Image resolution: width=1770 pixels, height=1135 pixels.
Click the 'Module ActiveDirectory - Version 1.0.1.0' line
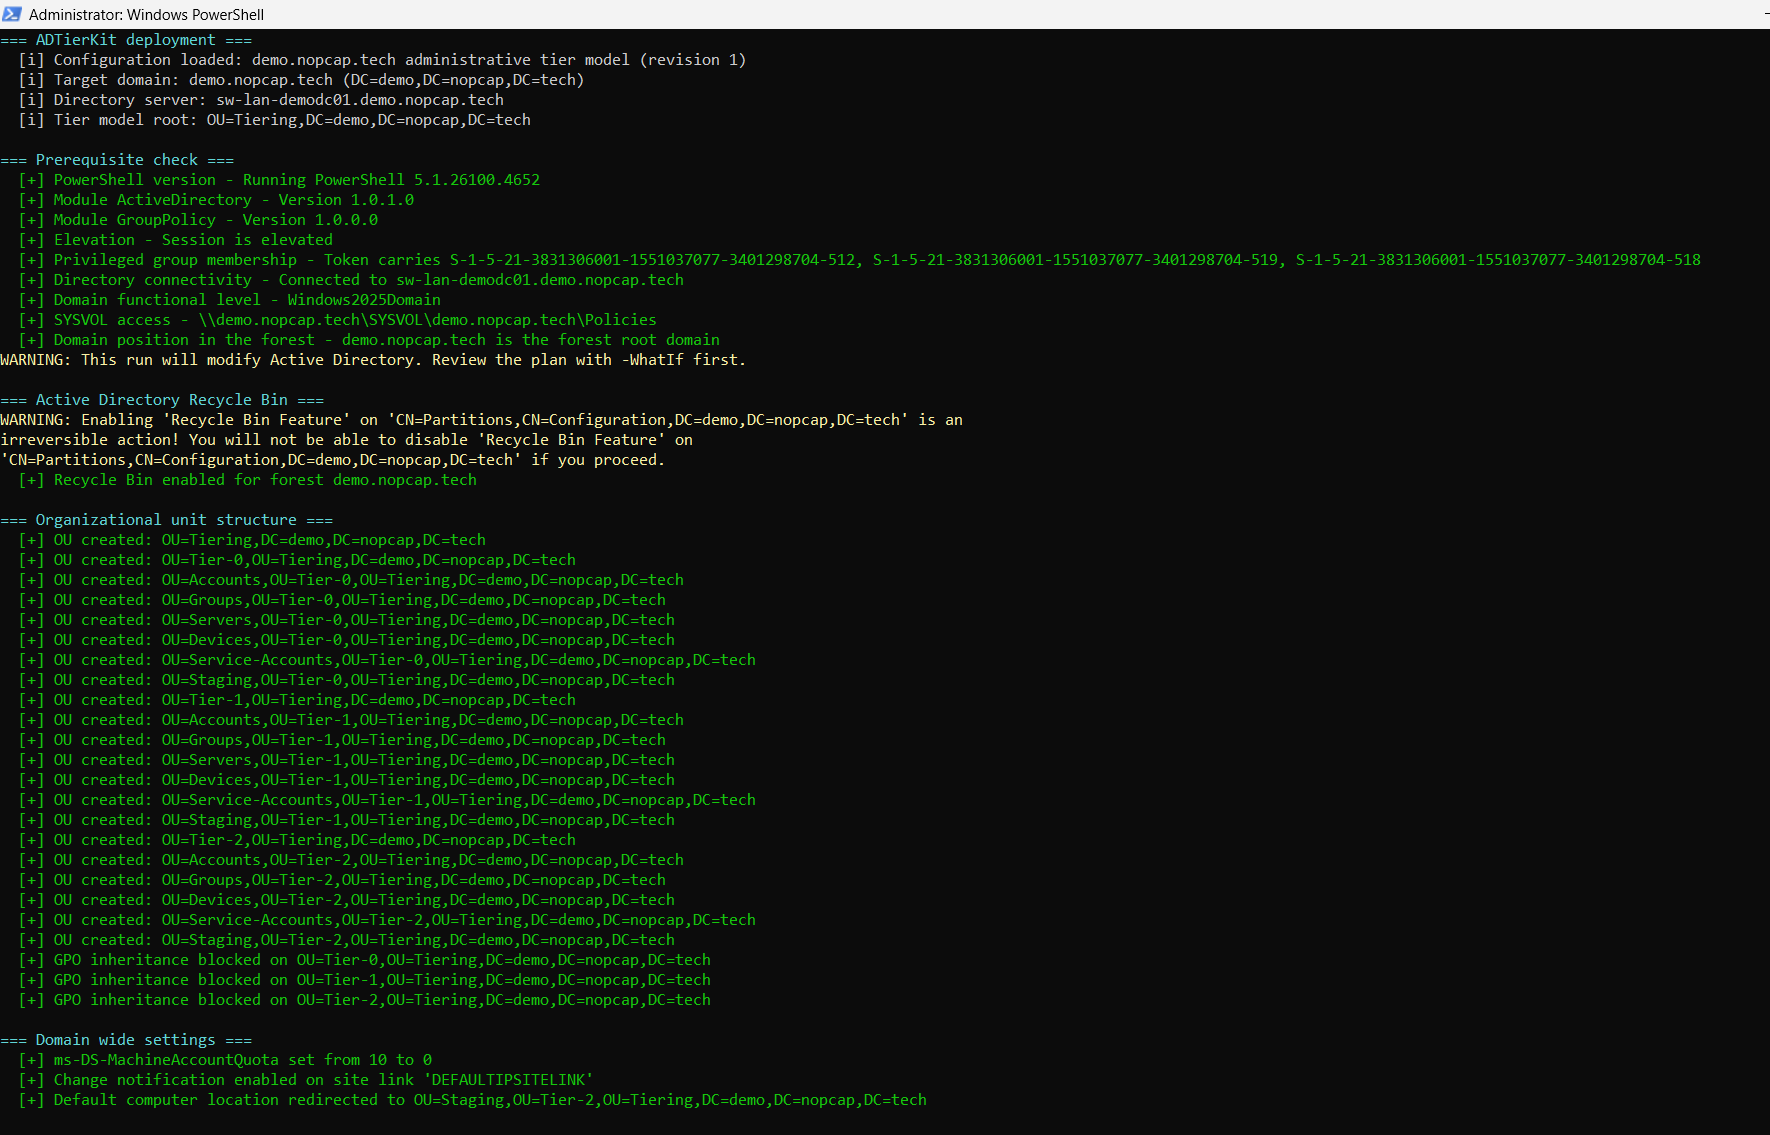pyautogui.click(x=216, y=200)
